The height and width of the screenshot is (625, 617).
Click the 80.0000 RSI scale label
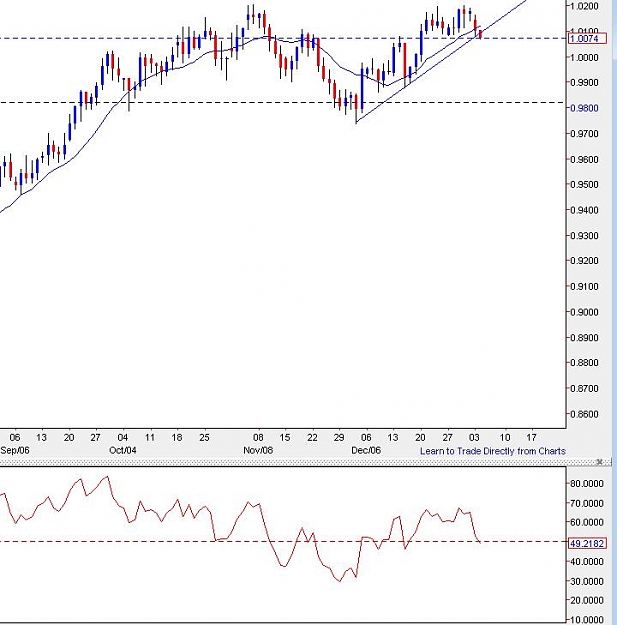(x=587, y=483)
